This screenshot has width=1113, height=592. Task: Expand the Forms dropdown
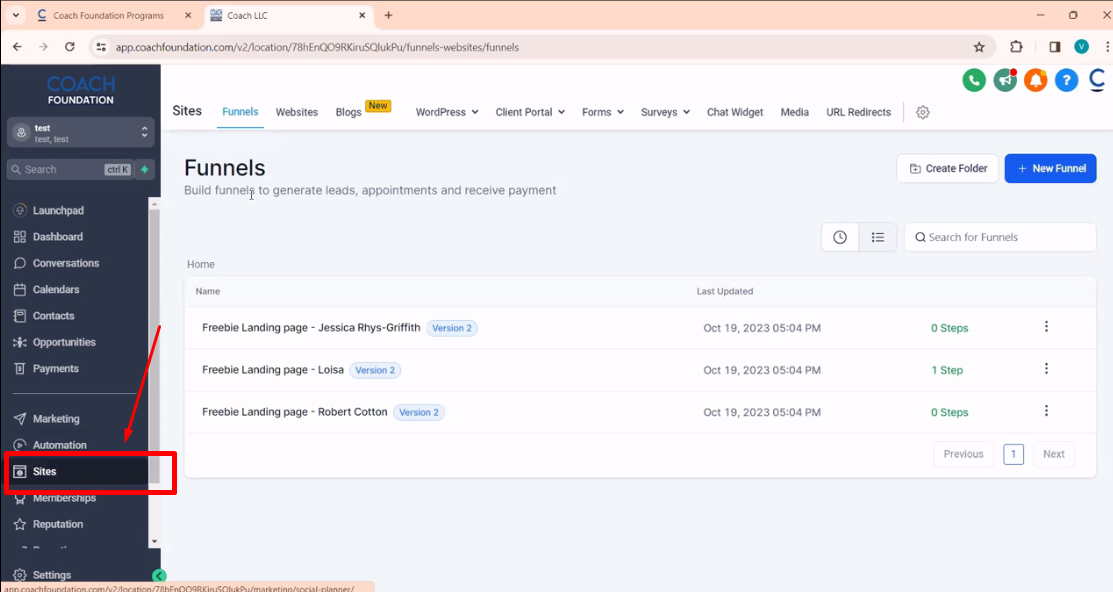tap(603, 112)
